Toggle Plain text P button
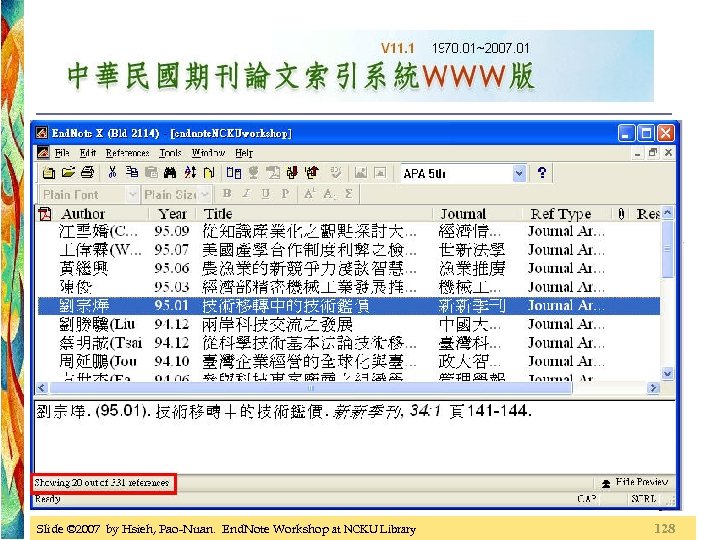This screenshot has width=720, height=540. click(x=285, y=193)
